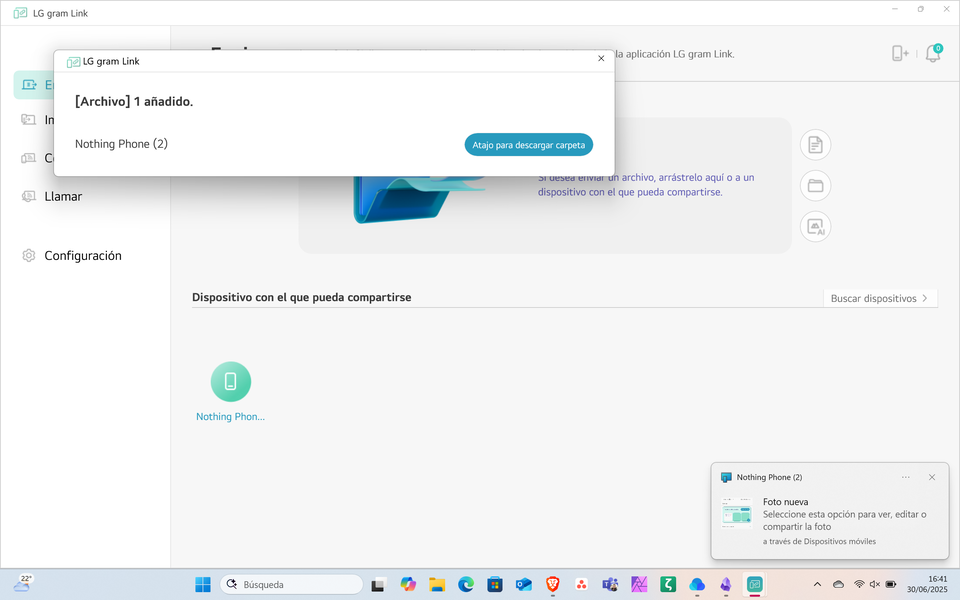
Task: Open the Windows Start menu
Action: coord(203,585)
